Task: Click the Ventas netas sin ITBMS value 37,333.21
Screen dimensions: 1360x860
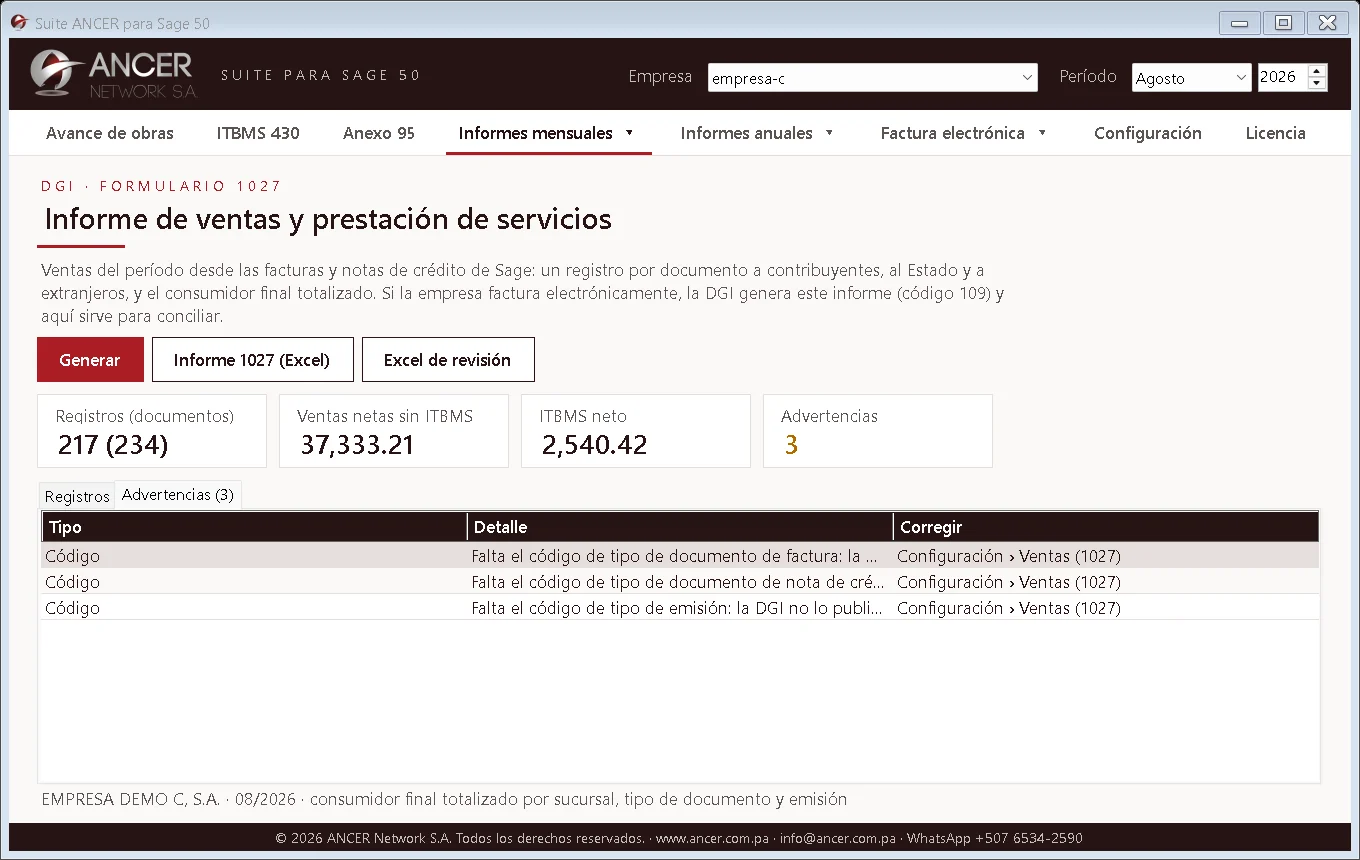Action: [x=357, y=445]
